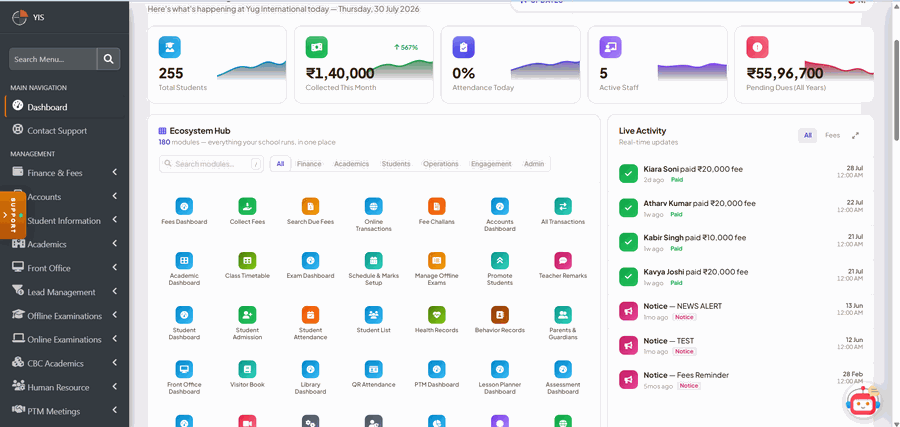This screenshot has width=900, height=427.
Task: Open the Pending Dues stat card
Action: (804, 64)
